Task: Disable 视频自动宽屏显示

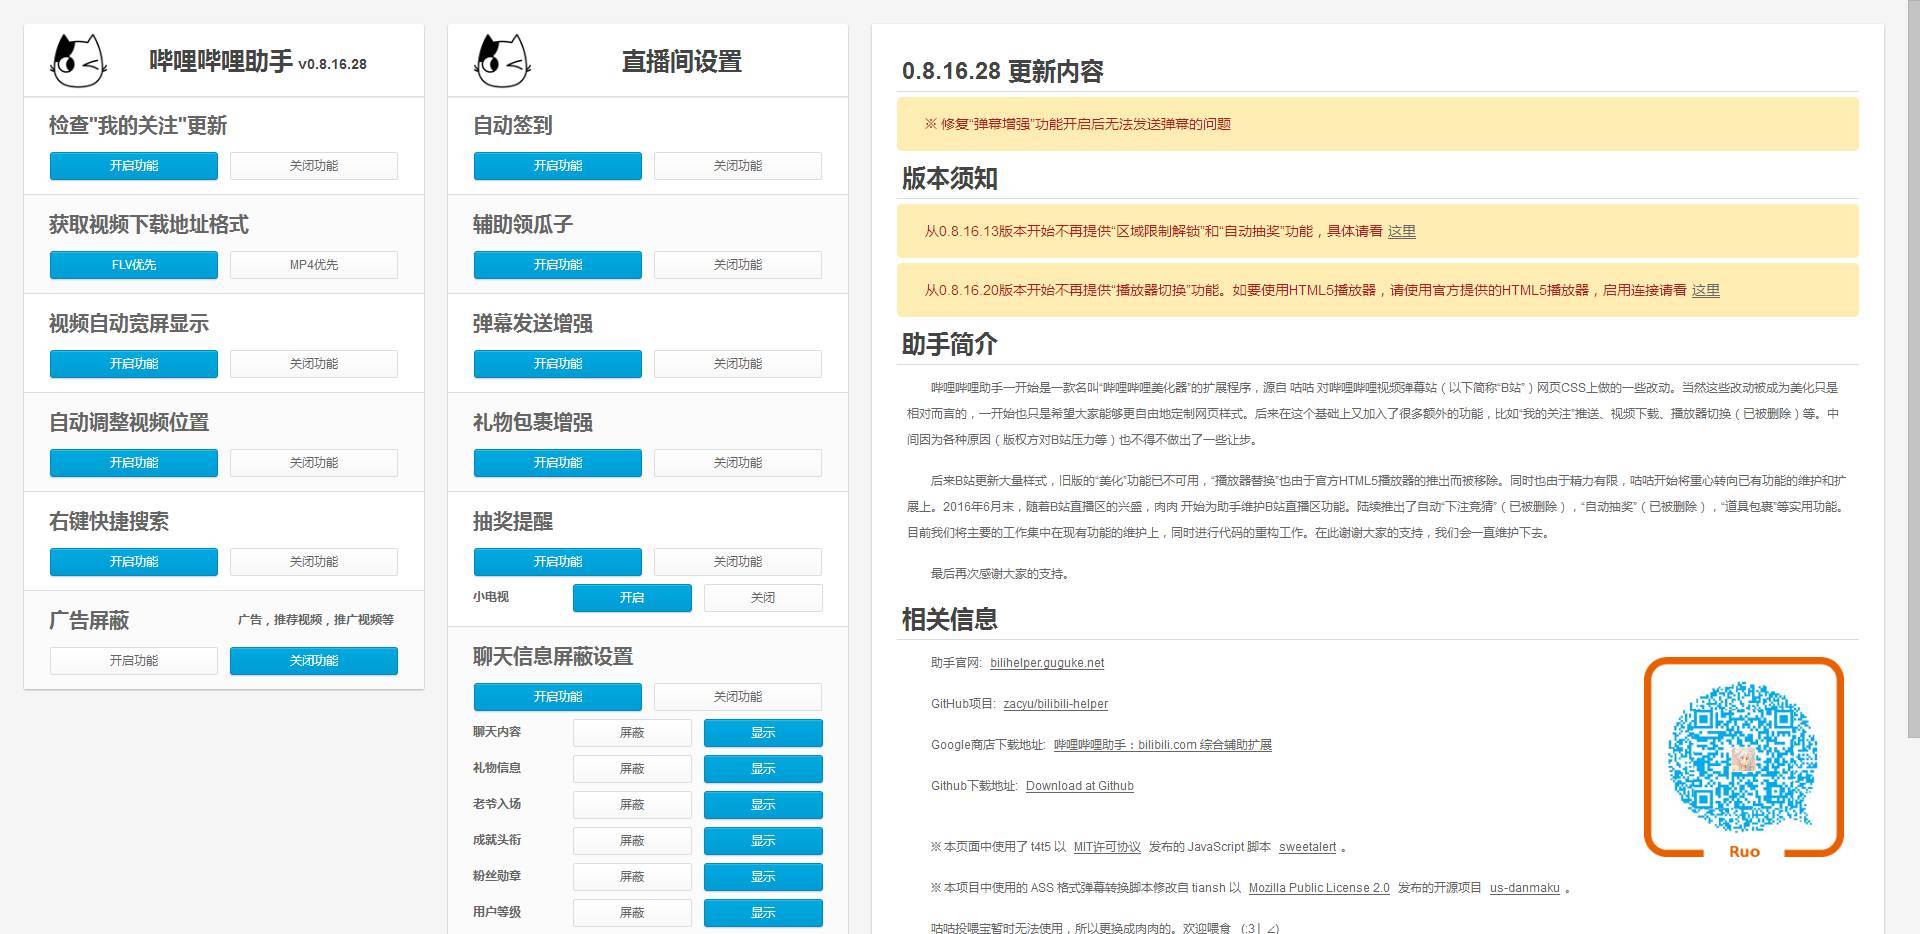Action: coord(313,363)
